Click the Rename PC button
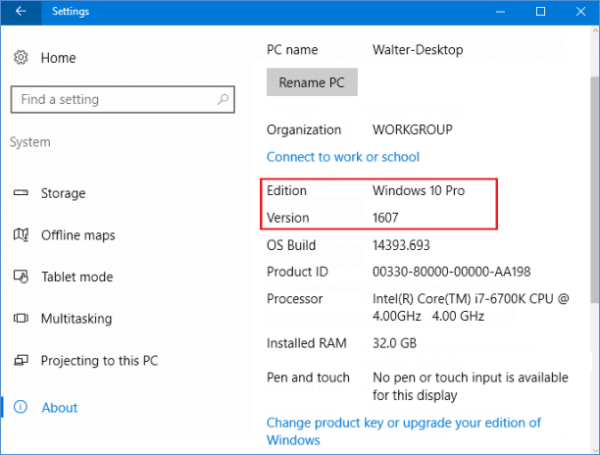 click(312, 82)
